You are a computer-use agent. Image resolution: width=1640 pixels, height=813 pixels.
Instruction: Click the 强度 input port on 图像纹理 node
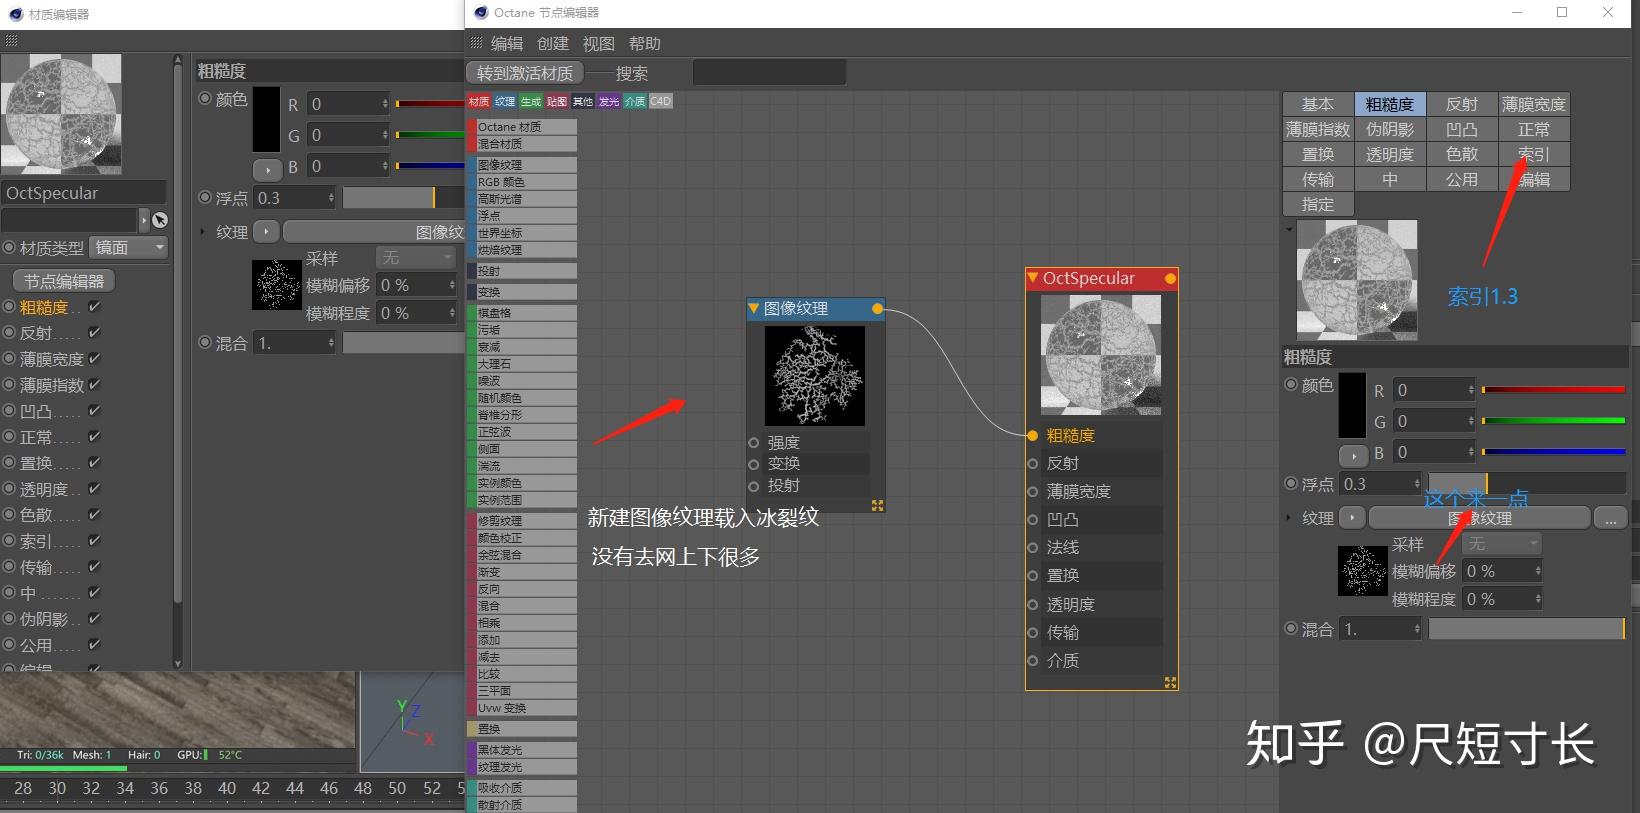pyautogui.click(x=754, y=442)
